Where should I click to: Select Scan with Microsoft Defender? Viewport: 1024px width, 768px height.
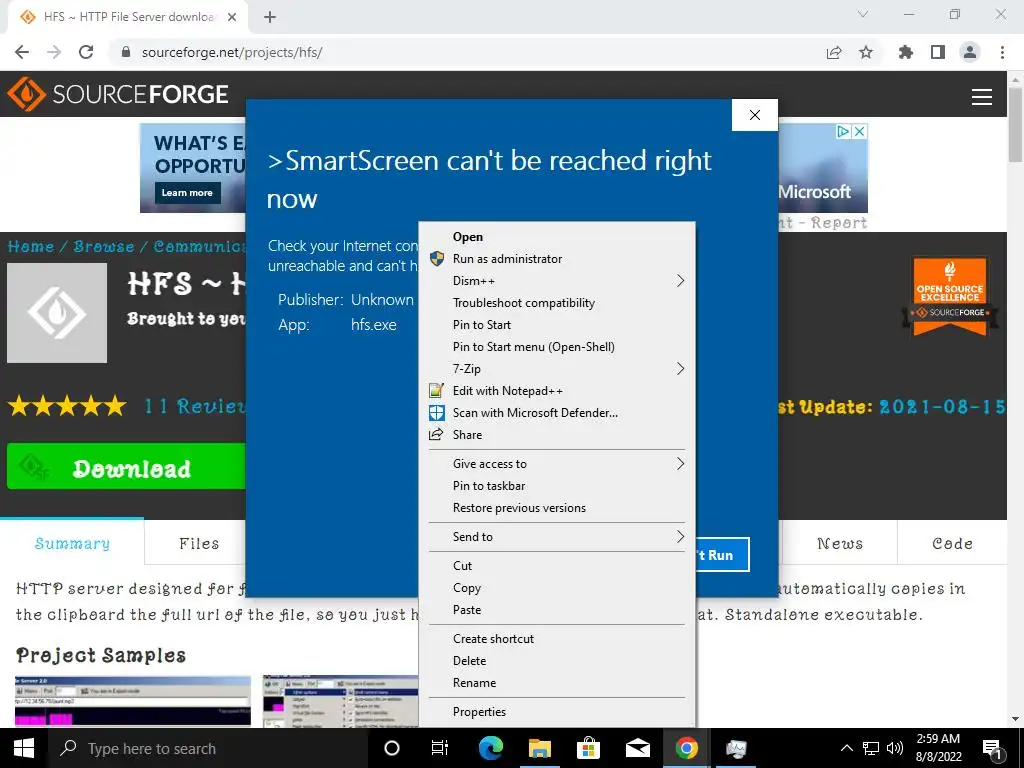click(x=557, y=413)
